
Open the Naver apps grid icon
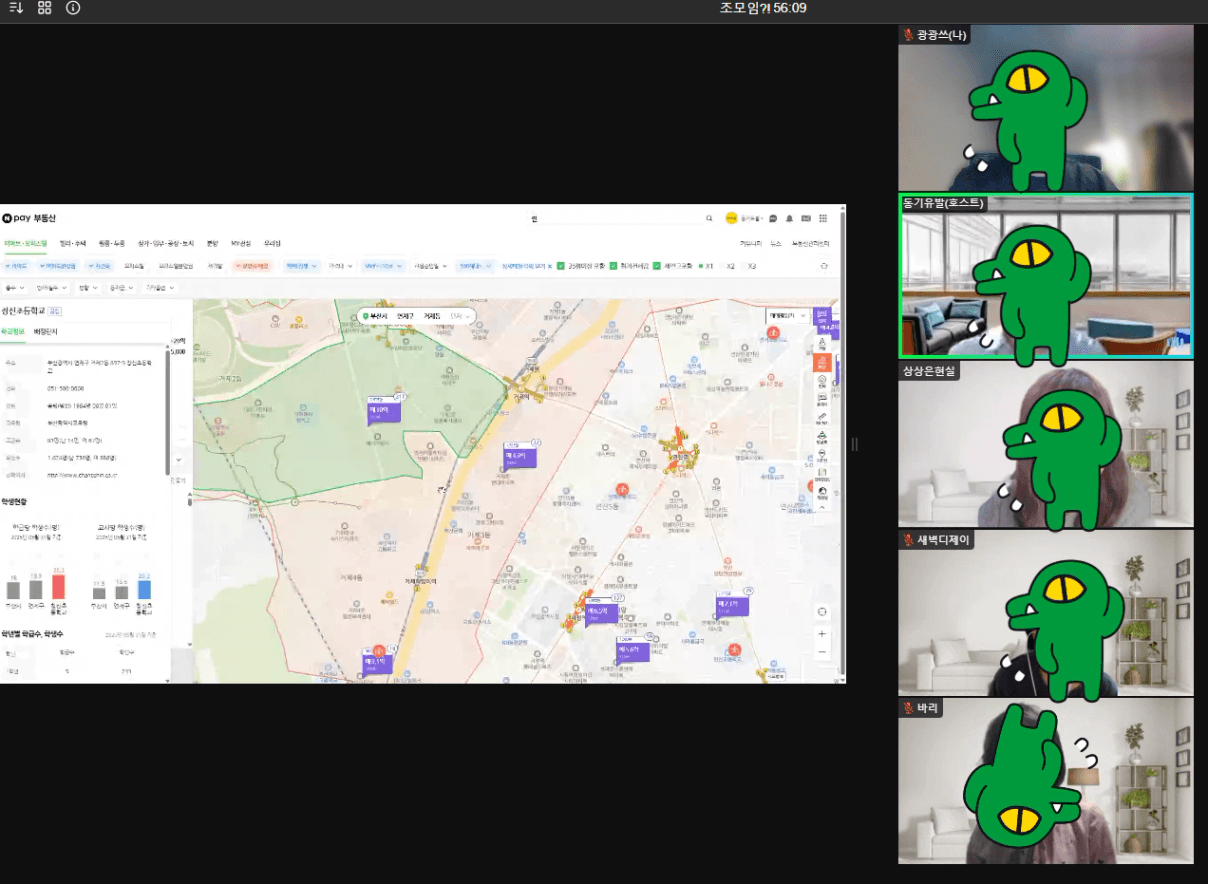pyautogui.click(x=823, y=218)
